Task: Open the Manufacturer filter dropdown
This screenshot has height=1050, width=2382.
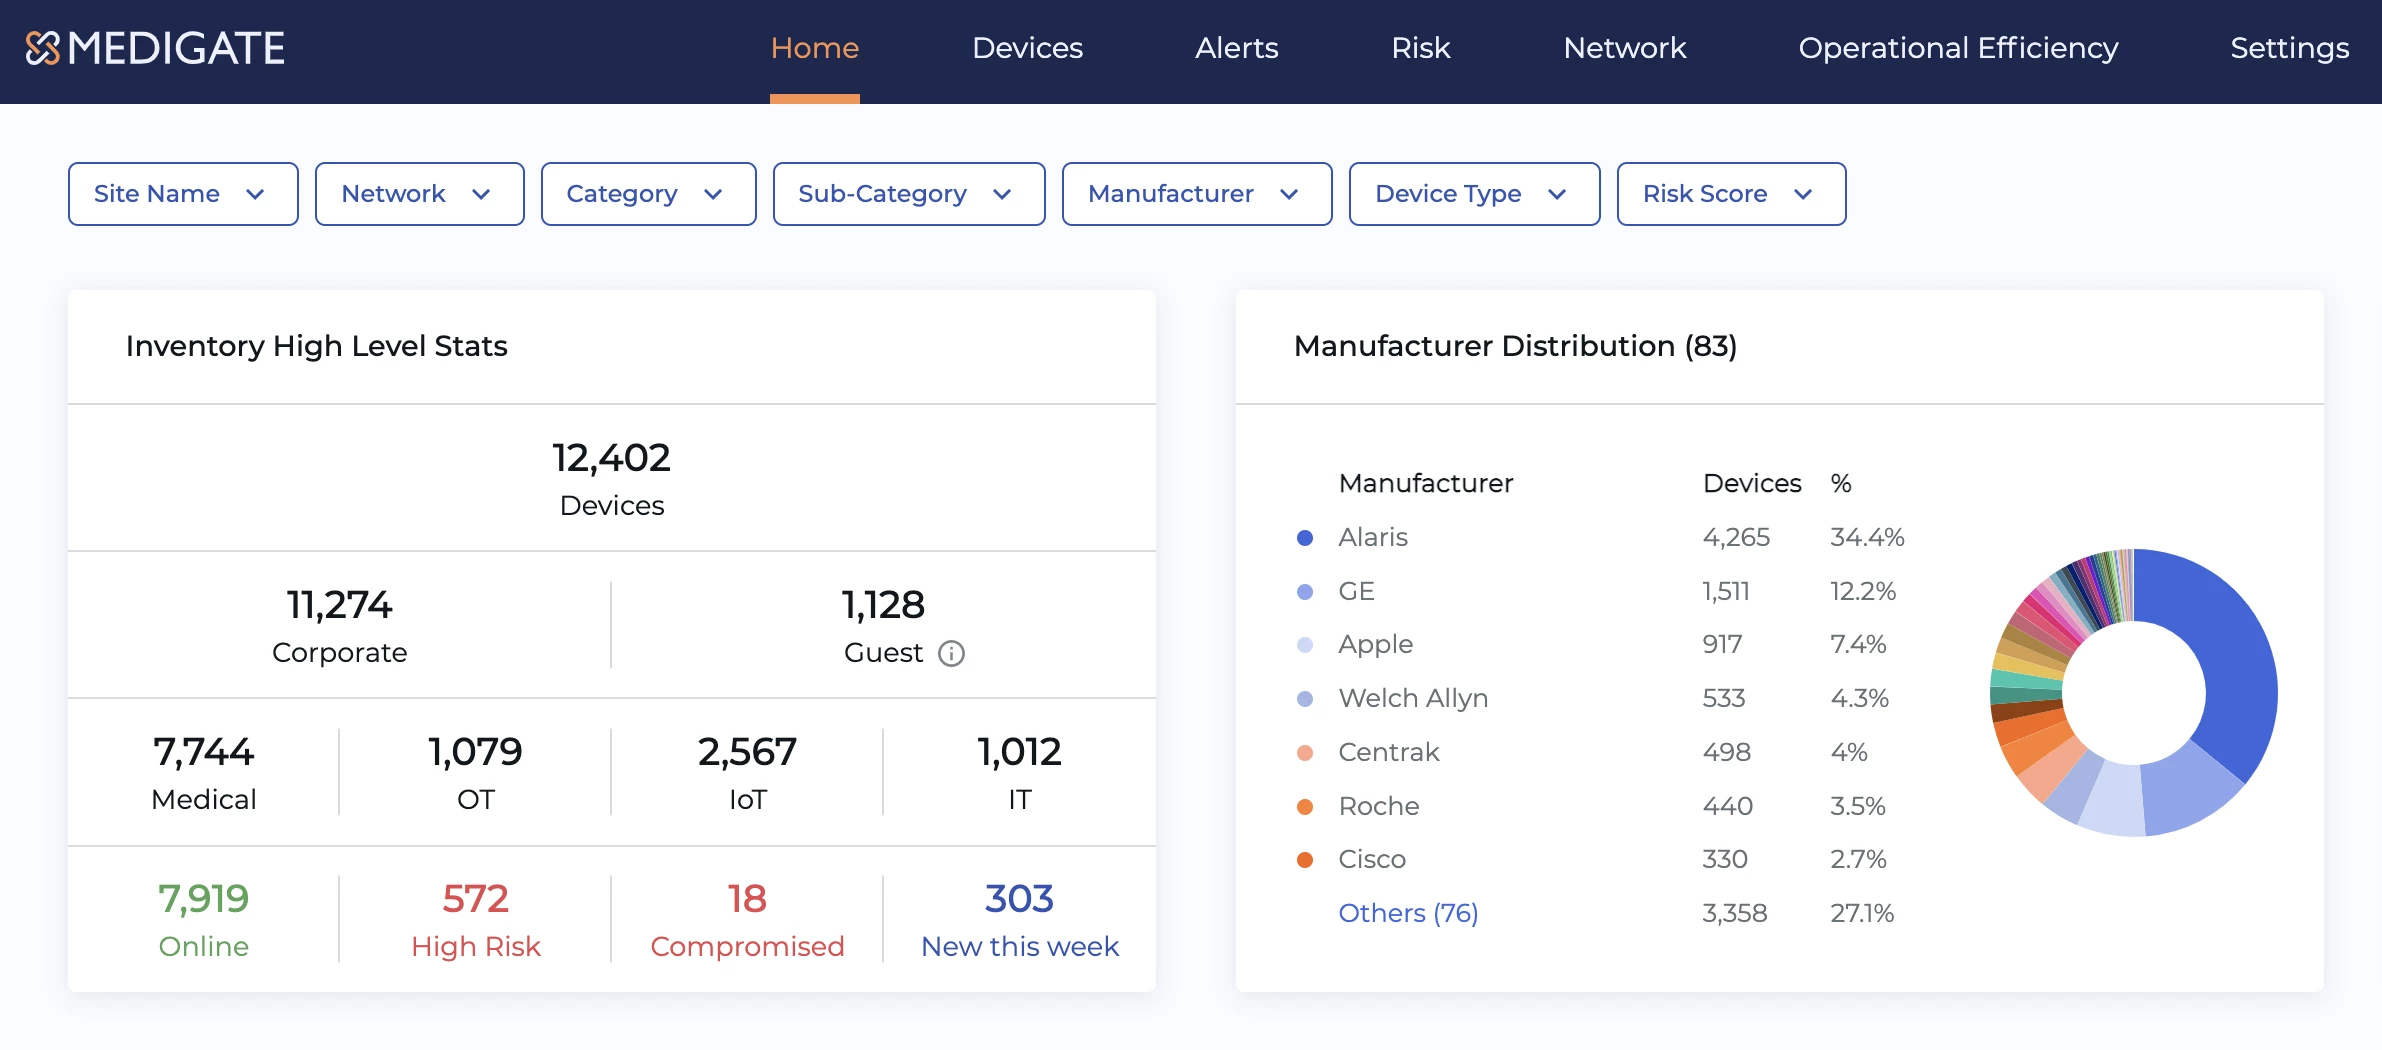Action: [1196, 194]
